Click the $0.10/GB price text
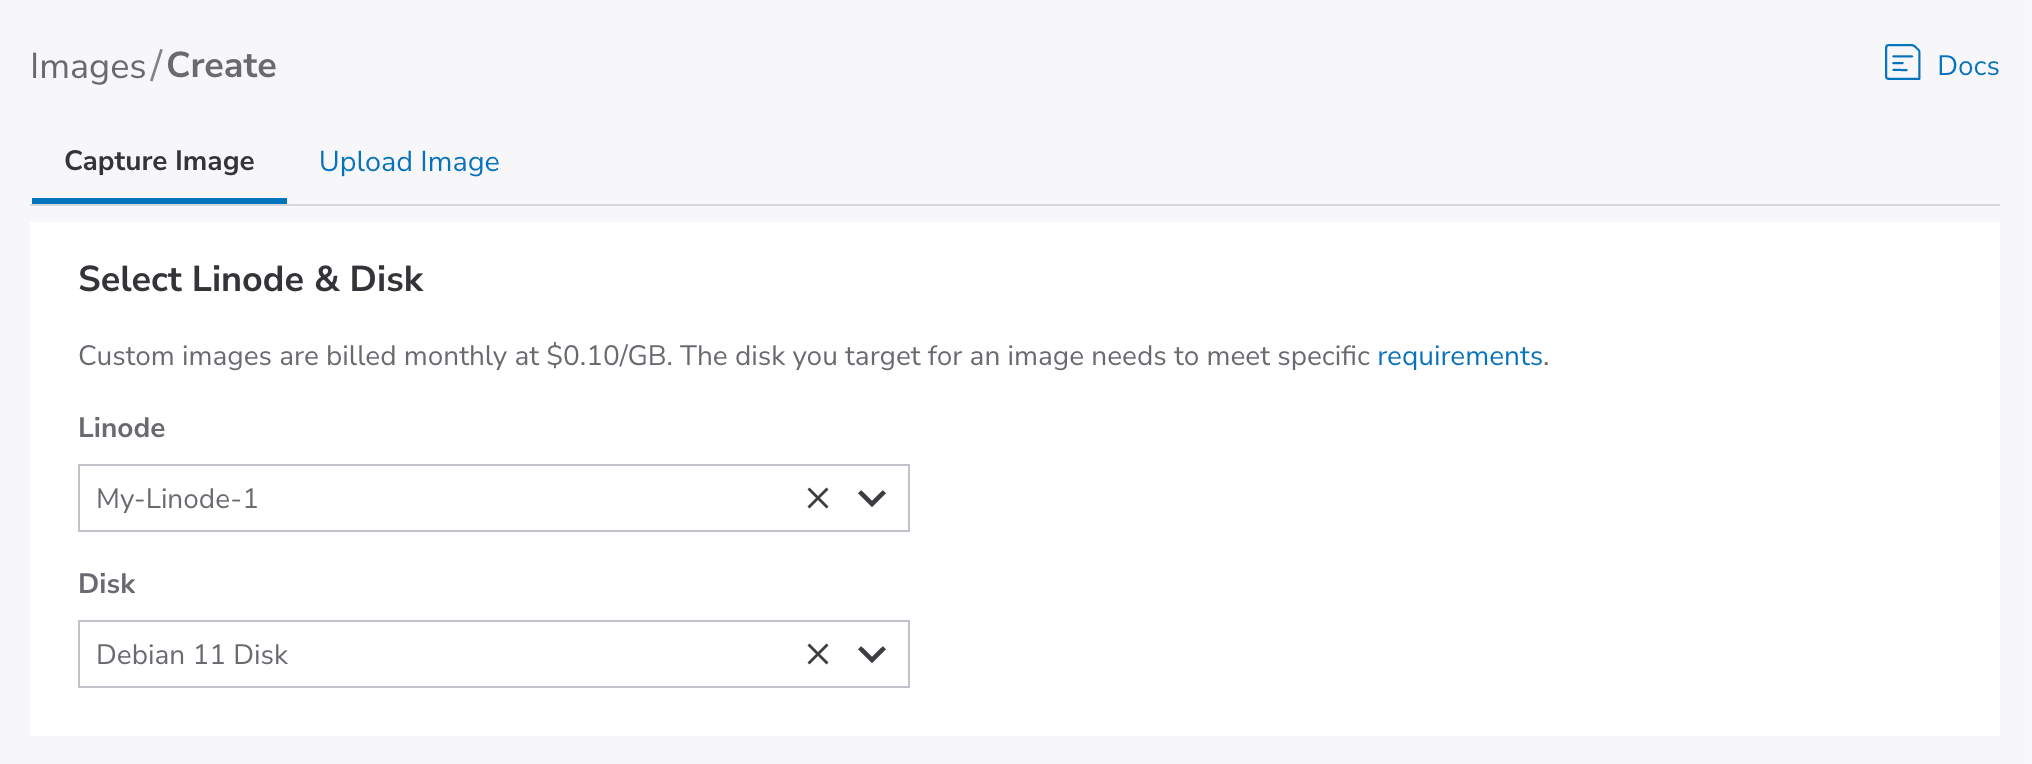 606,356
